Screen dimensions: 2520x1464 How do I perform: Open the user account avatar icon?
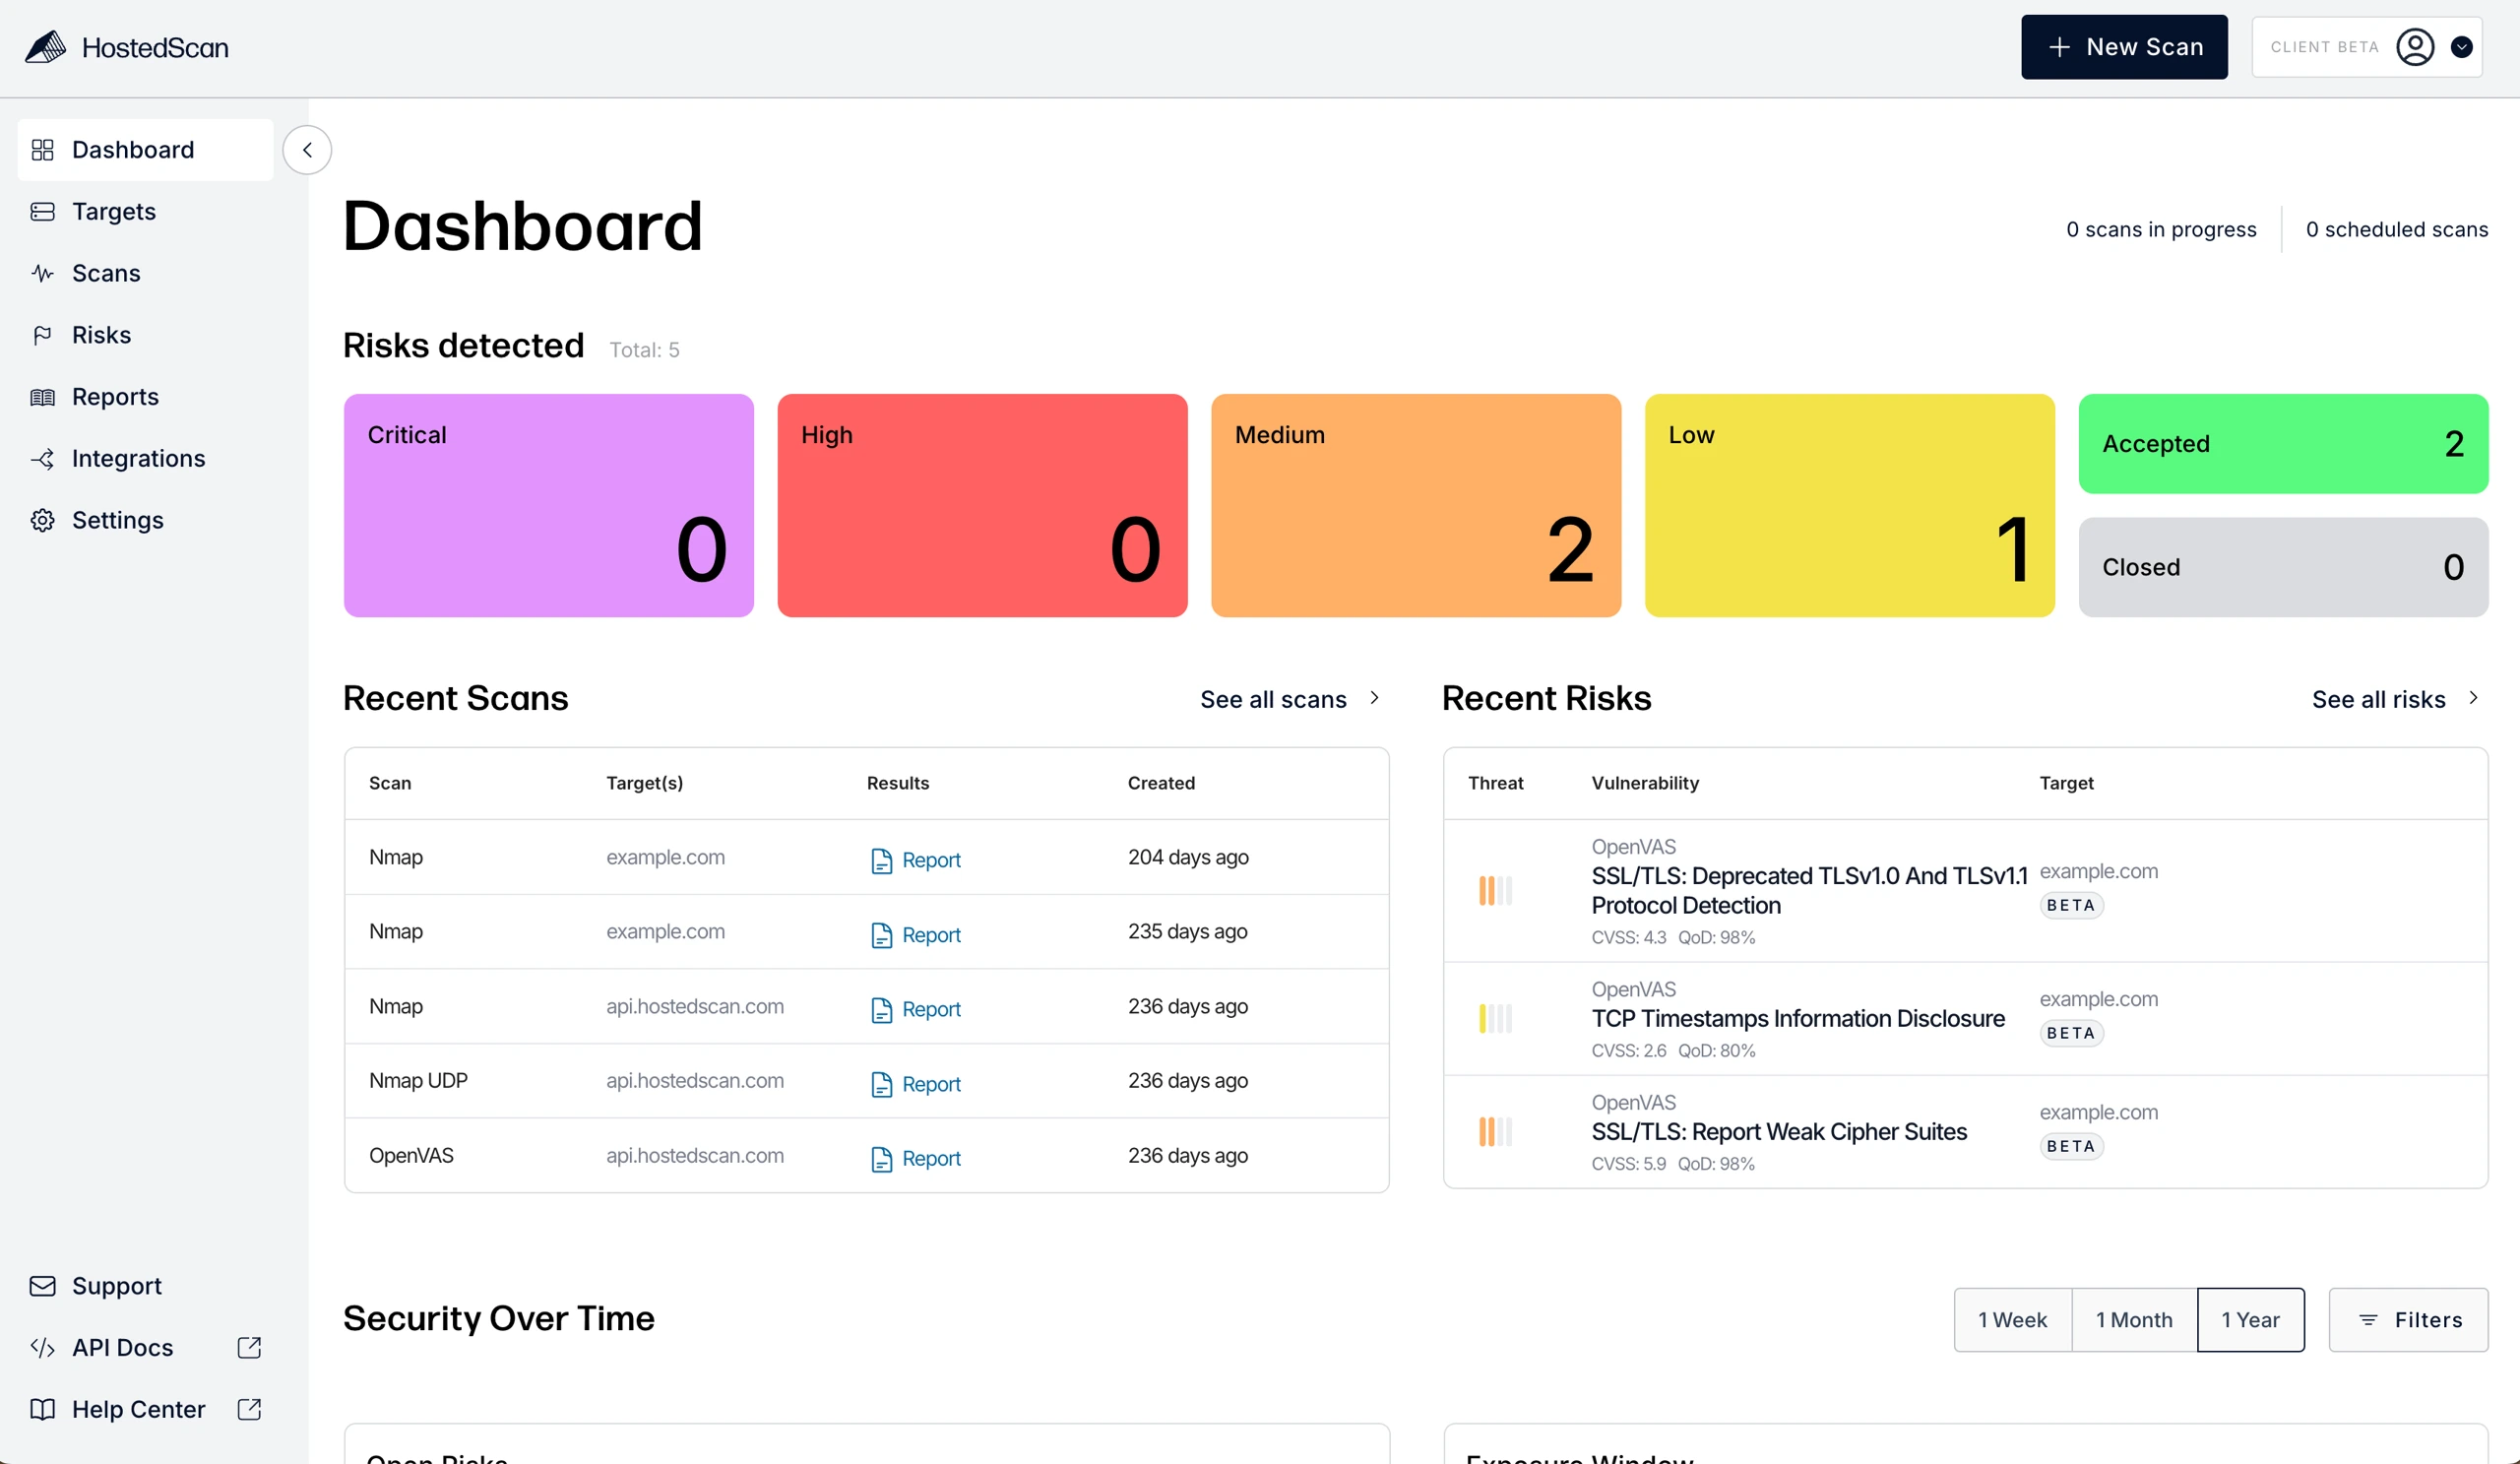point(2414,47)
